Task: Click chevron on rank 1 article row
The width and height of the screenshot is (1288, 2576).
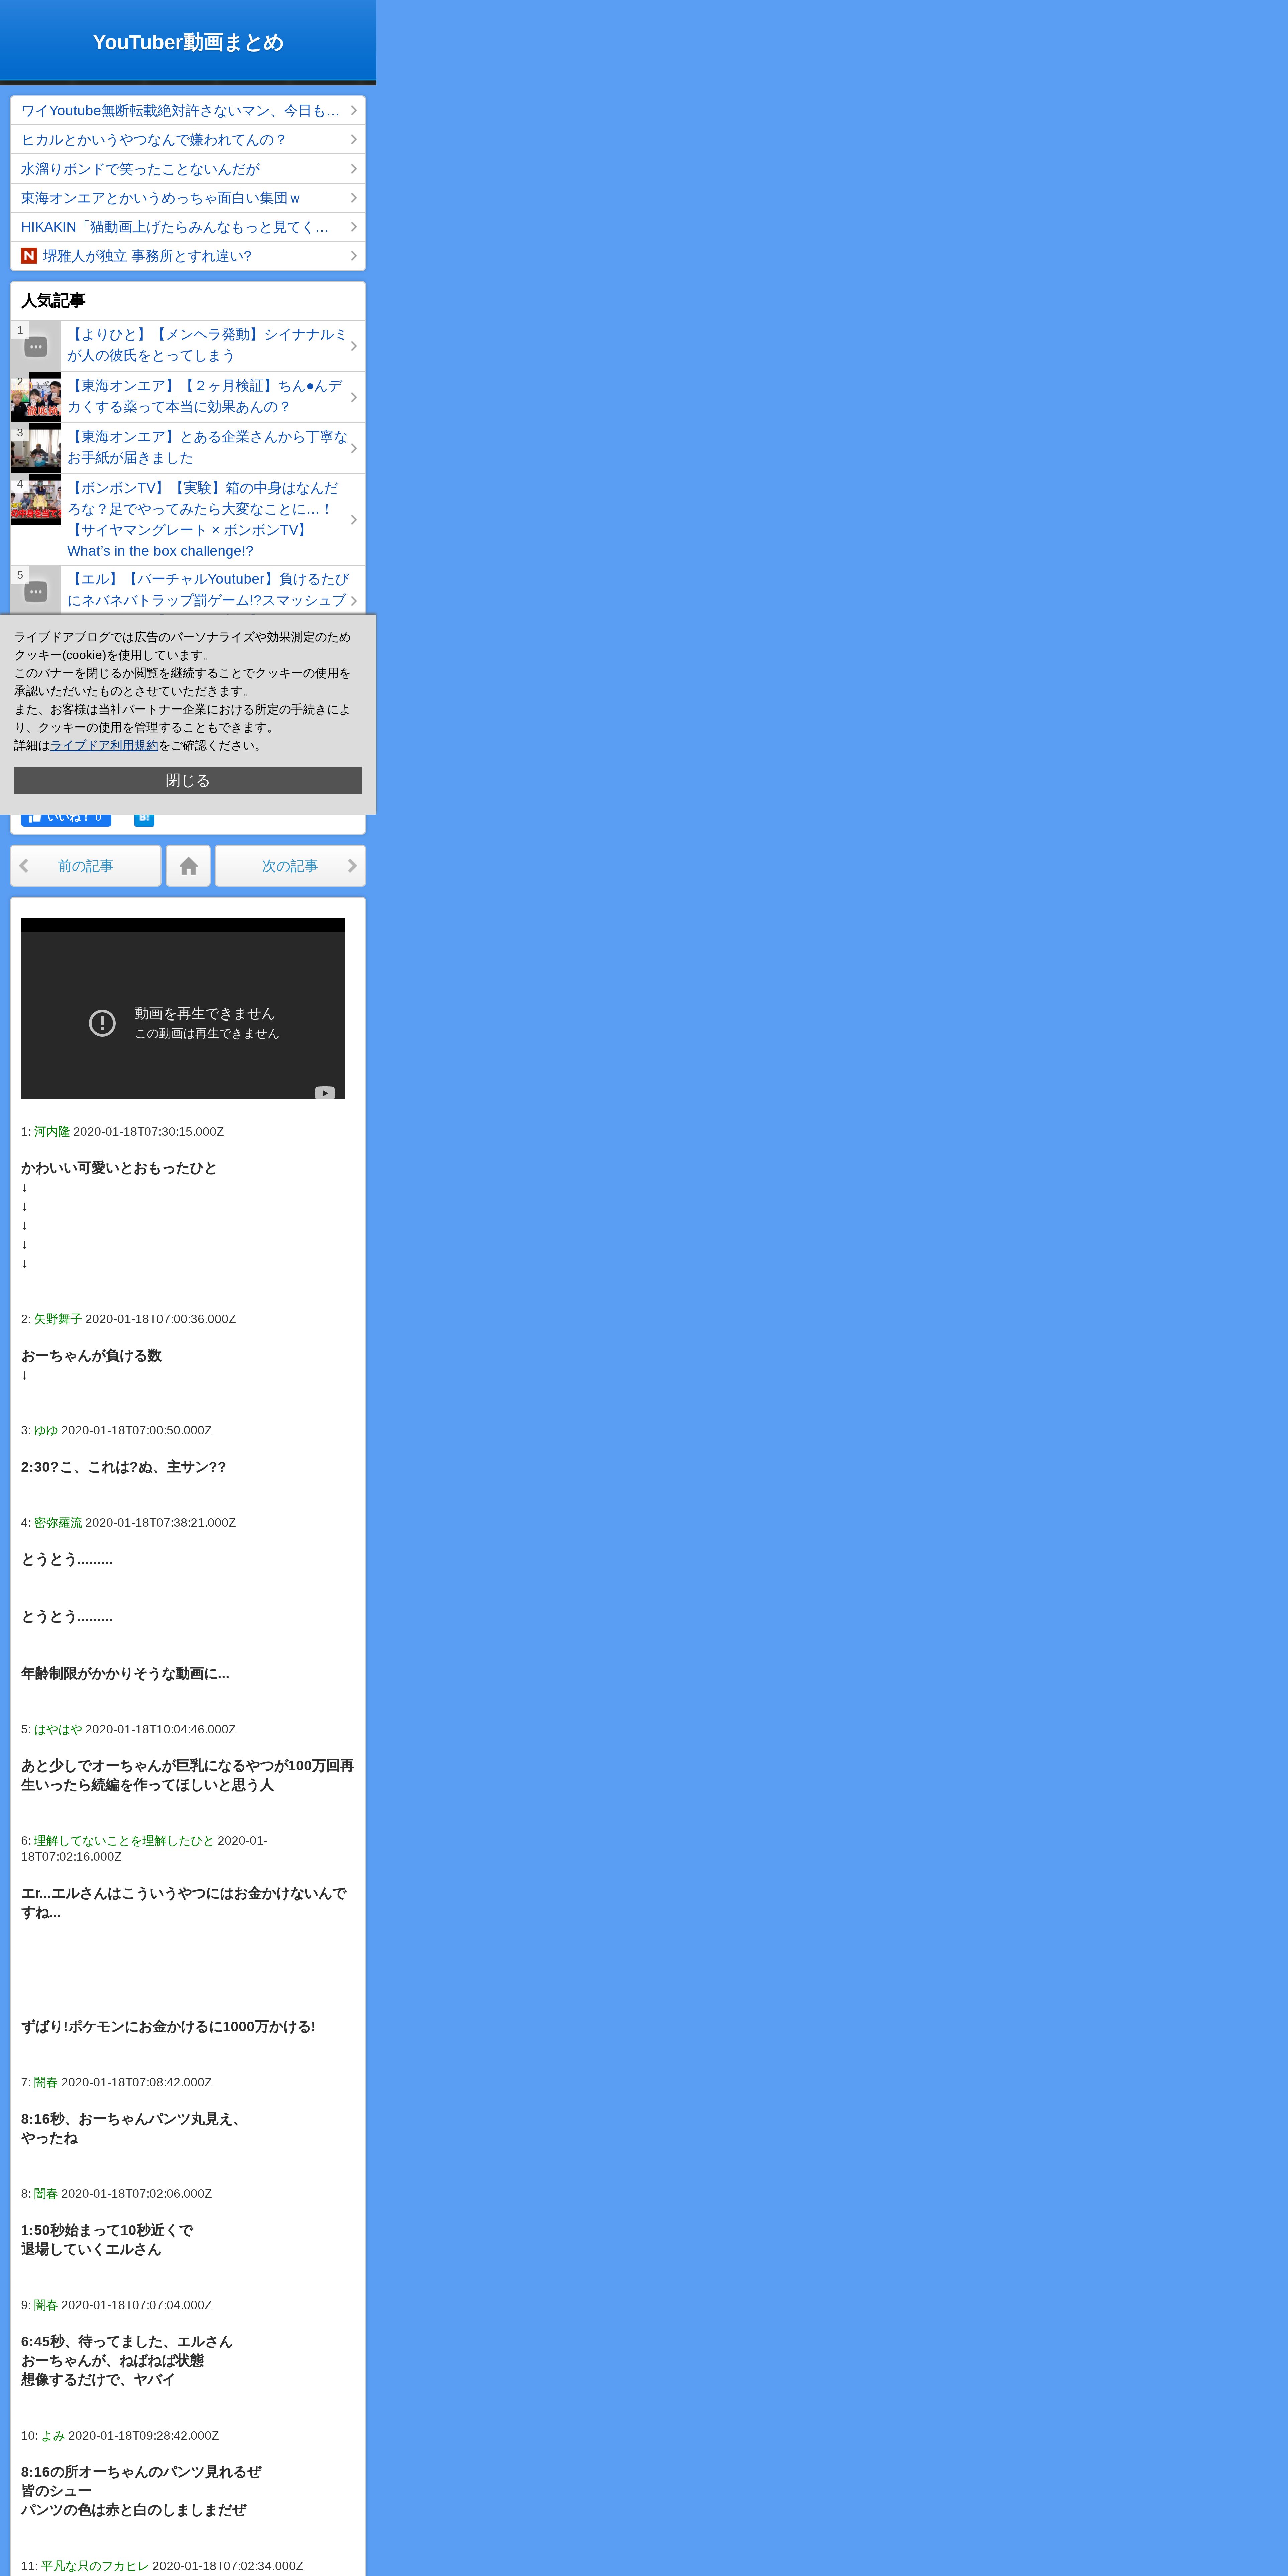Action: (x=354, y=346)
